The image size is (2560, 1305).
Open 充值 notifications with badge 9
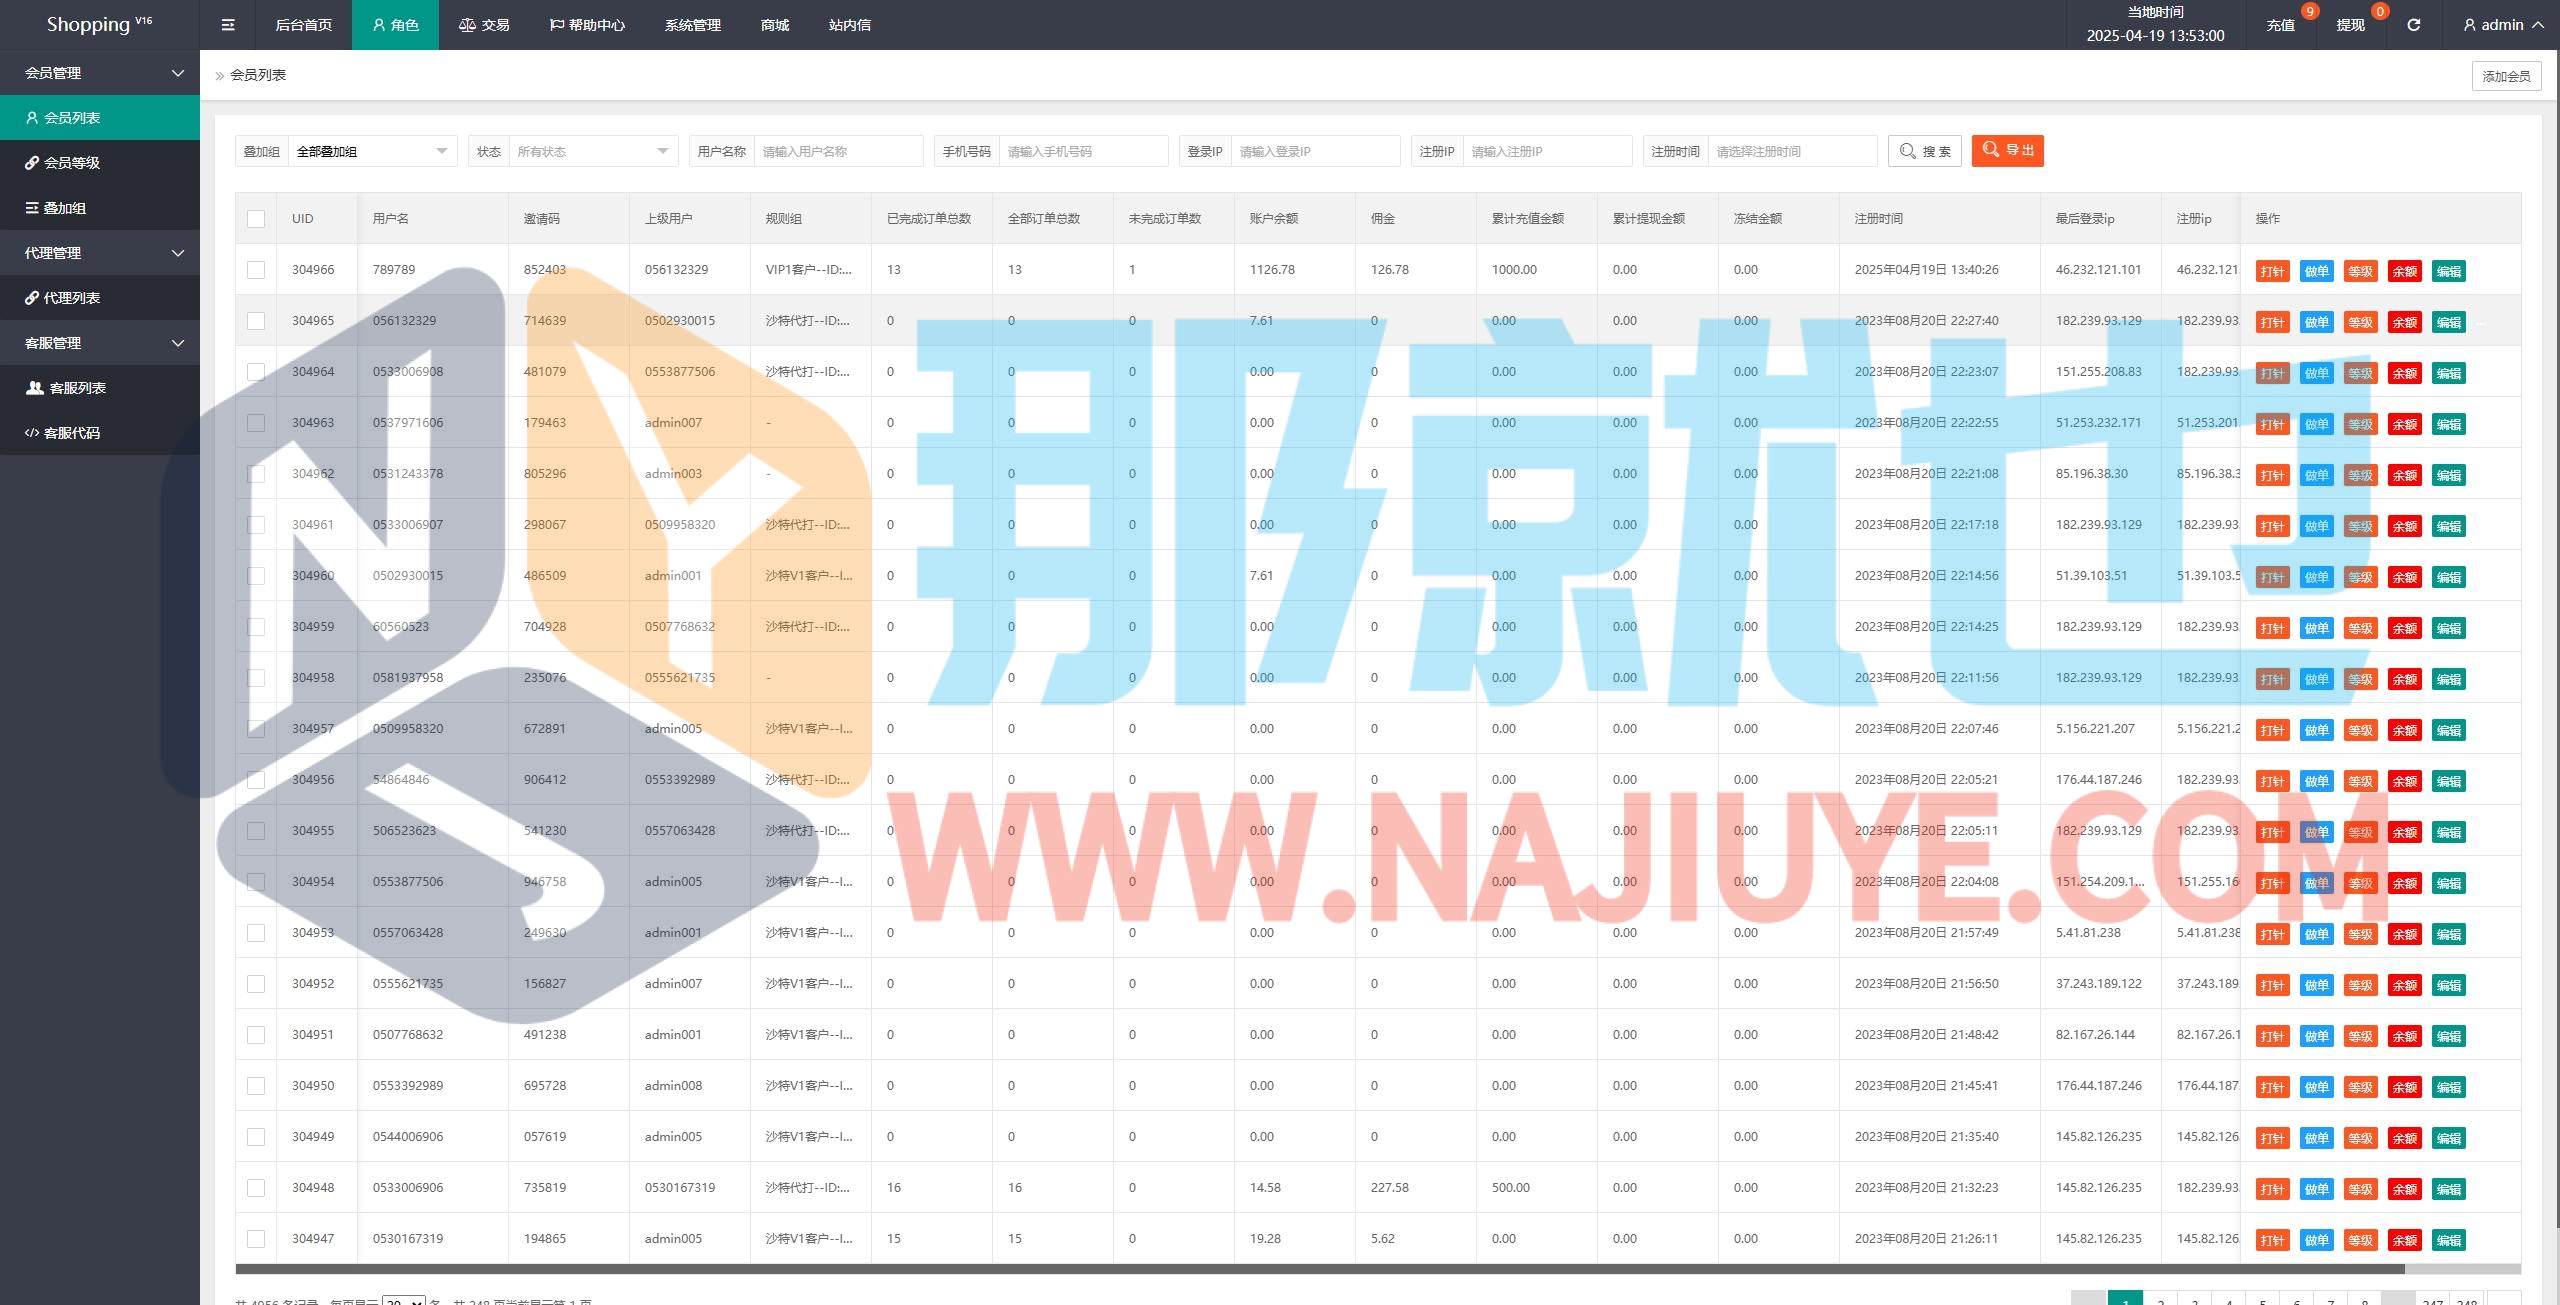[2280, 25]
